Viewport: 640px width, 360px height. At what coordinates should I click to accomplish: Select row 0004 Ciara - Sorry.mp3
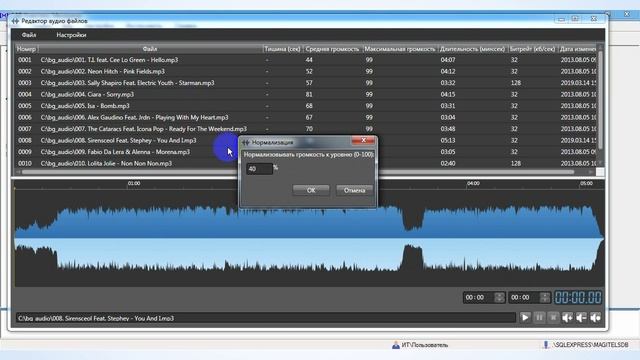pyautogui.click(x=306, y=94)
